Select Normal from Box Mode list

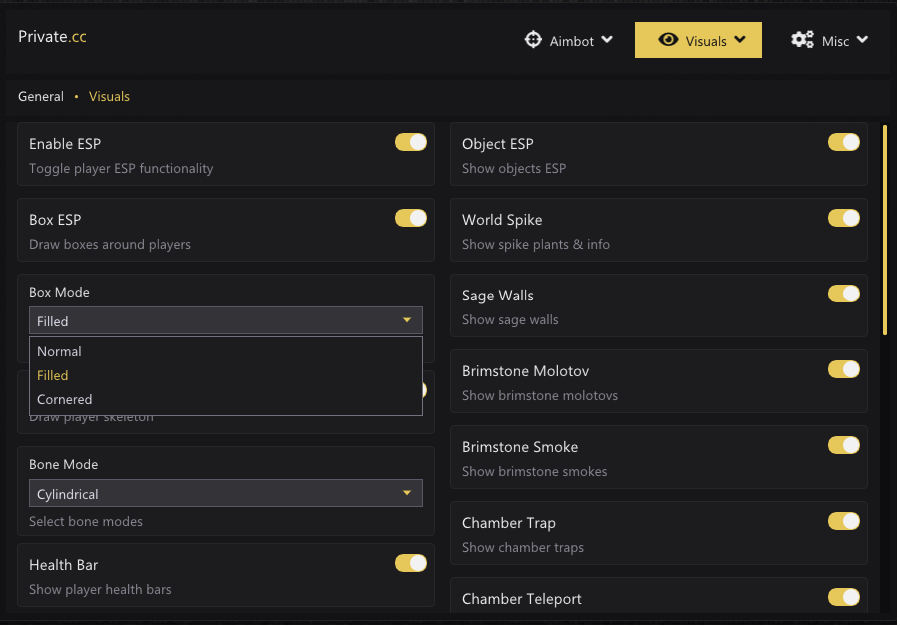(60, 351)
